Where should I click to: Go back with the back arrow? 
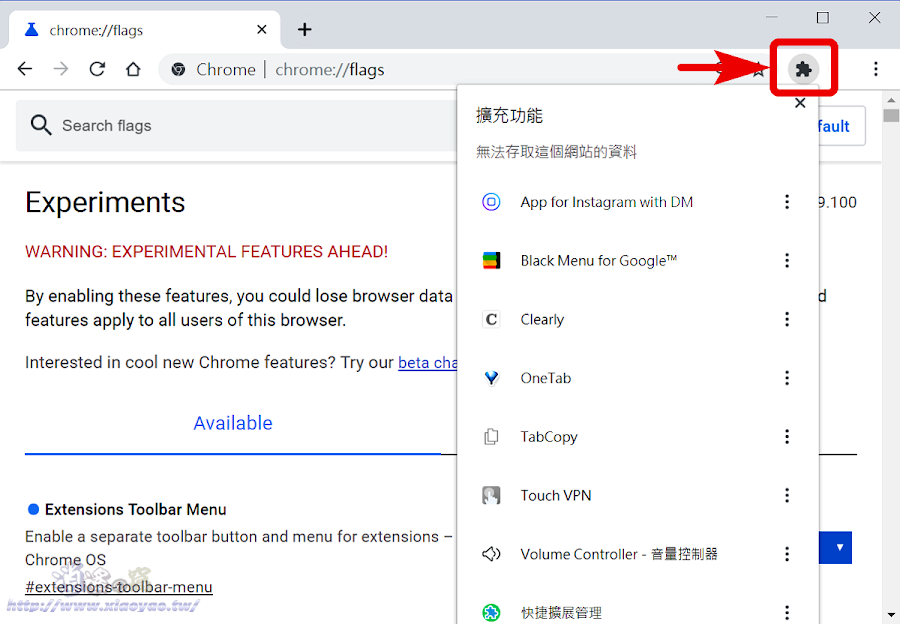pos(25,69)
